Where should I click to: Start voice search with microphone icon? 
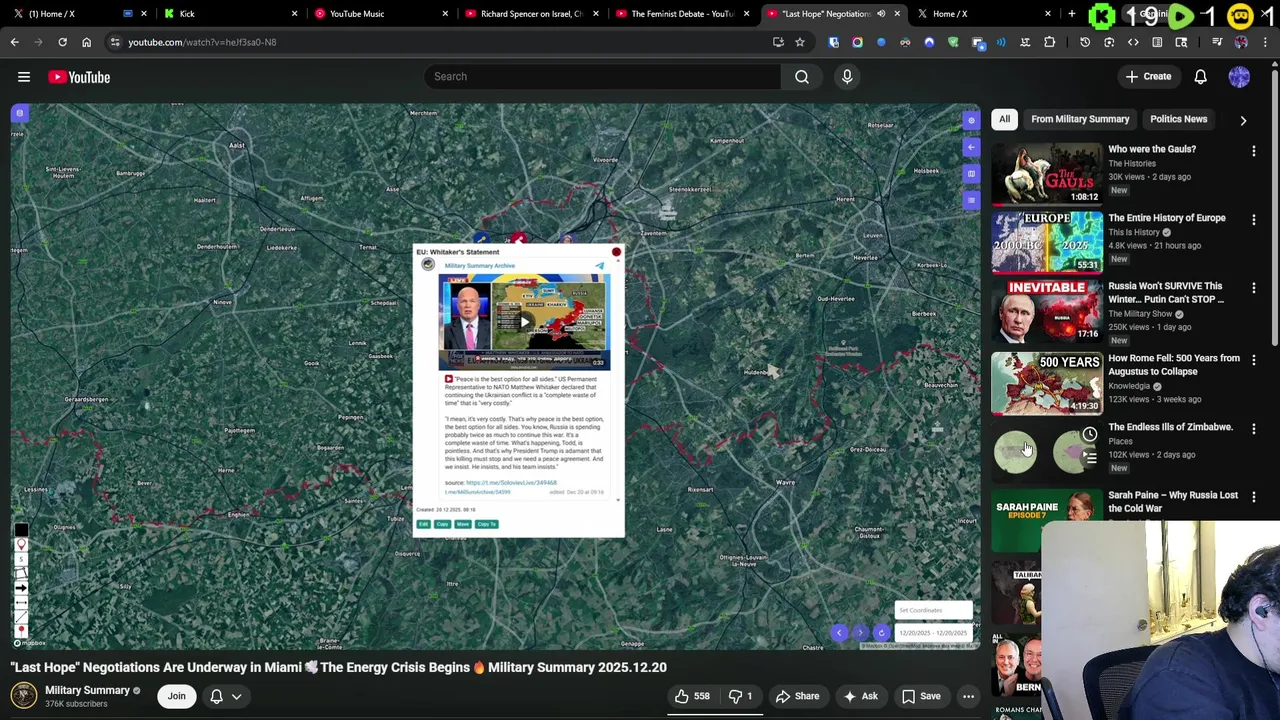(x=847, y=77)
